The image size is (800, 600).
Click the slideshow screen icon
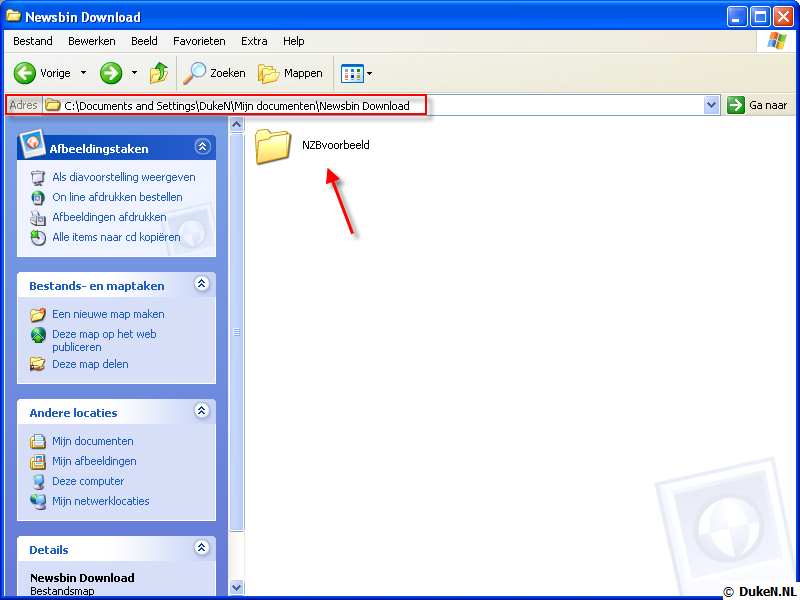coord(38,178)
